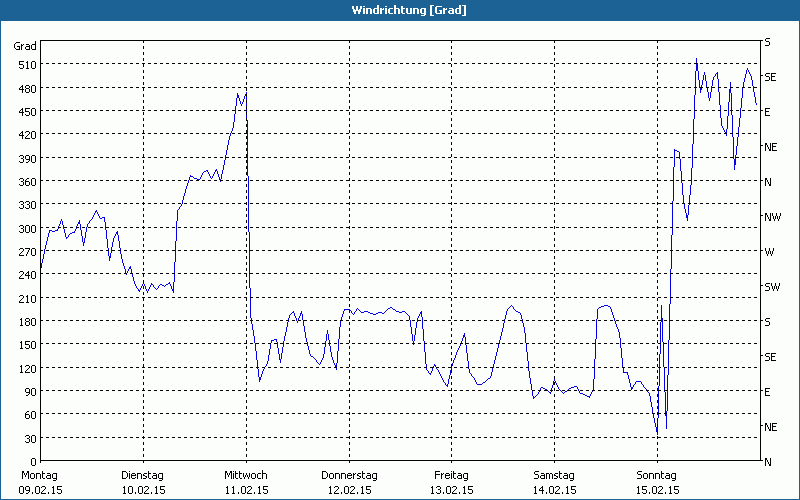Click the date 09.02.15
The width and height of the screenshot is (800, 500).
[x=40, y=490]
